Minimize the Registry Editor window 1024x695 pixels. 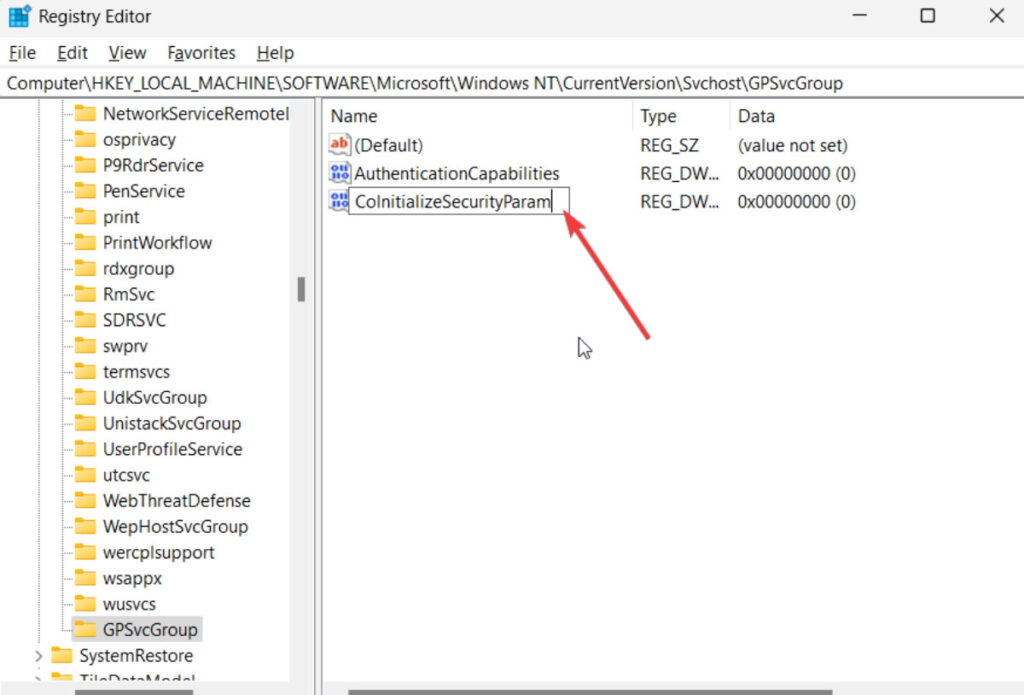click(x=859, y=15)
